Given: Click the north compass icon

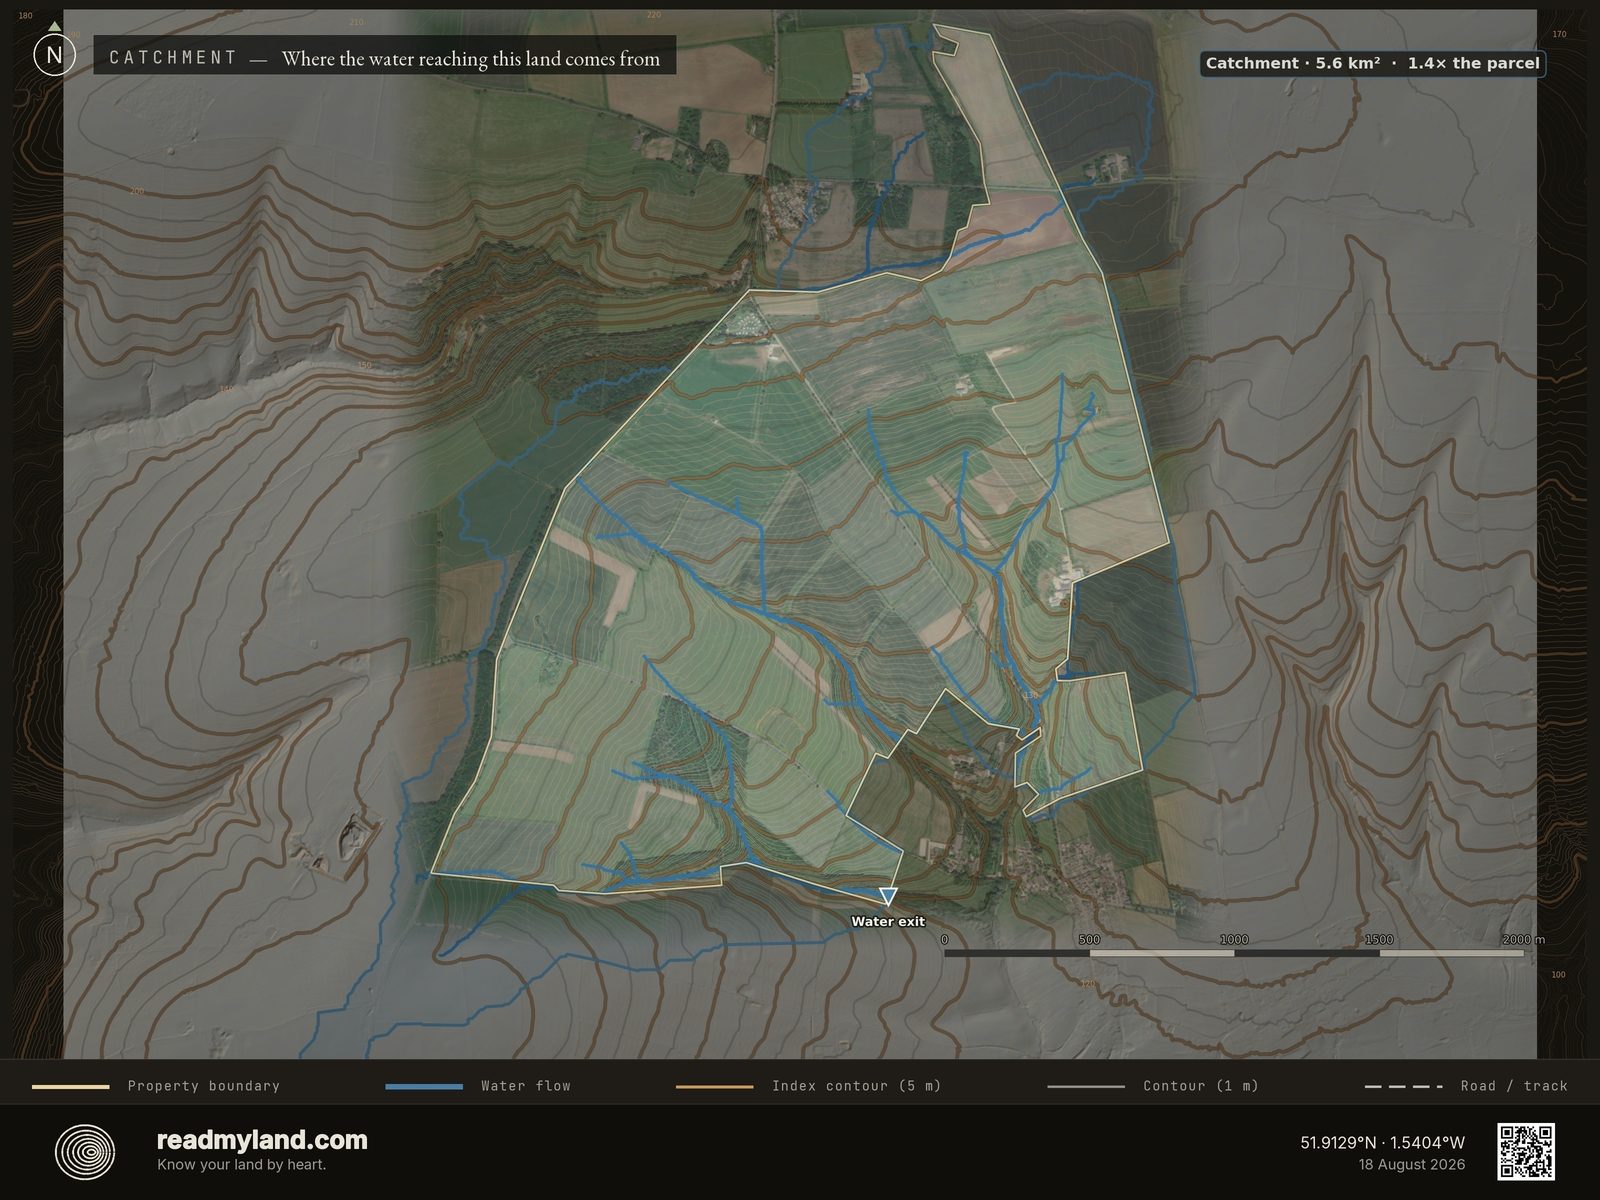Looking at the screenshot, I should [x=54, y=55].
